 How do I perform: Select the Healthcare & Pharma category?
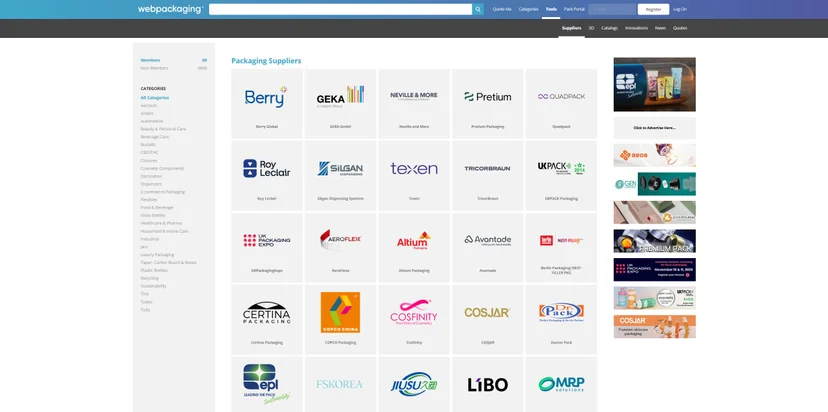coord(161,223)
